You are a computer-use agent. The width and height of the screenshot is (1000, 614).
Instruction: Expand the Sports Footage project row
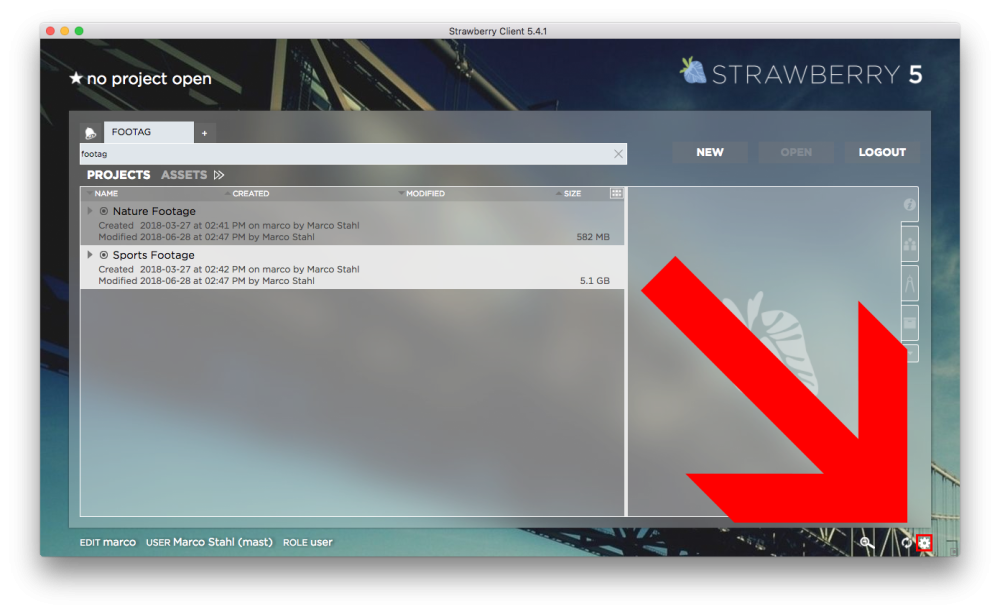pos(90,256)
